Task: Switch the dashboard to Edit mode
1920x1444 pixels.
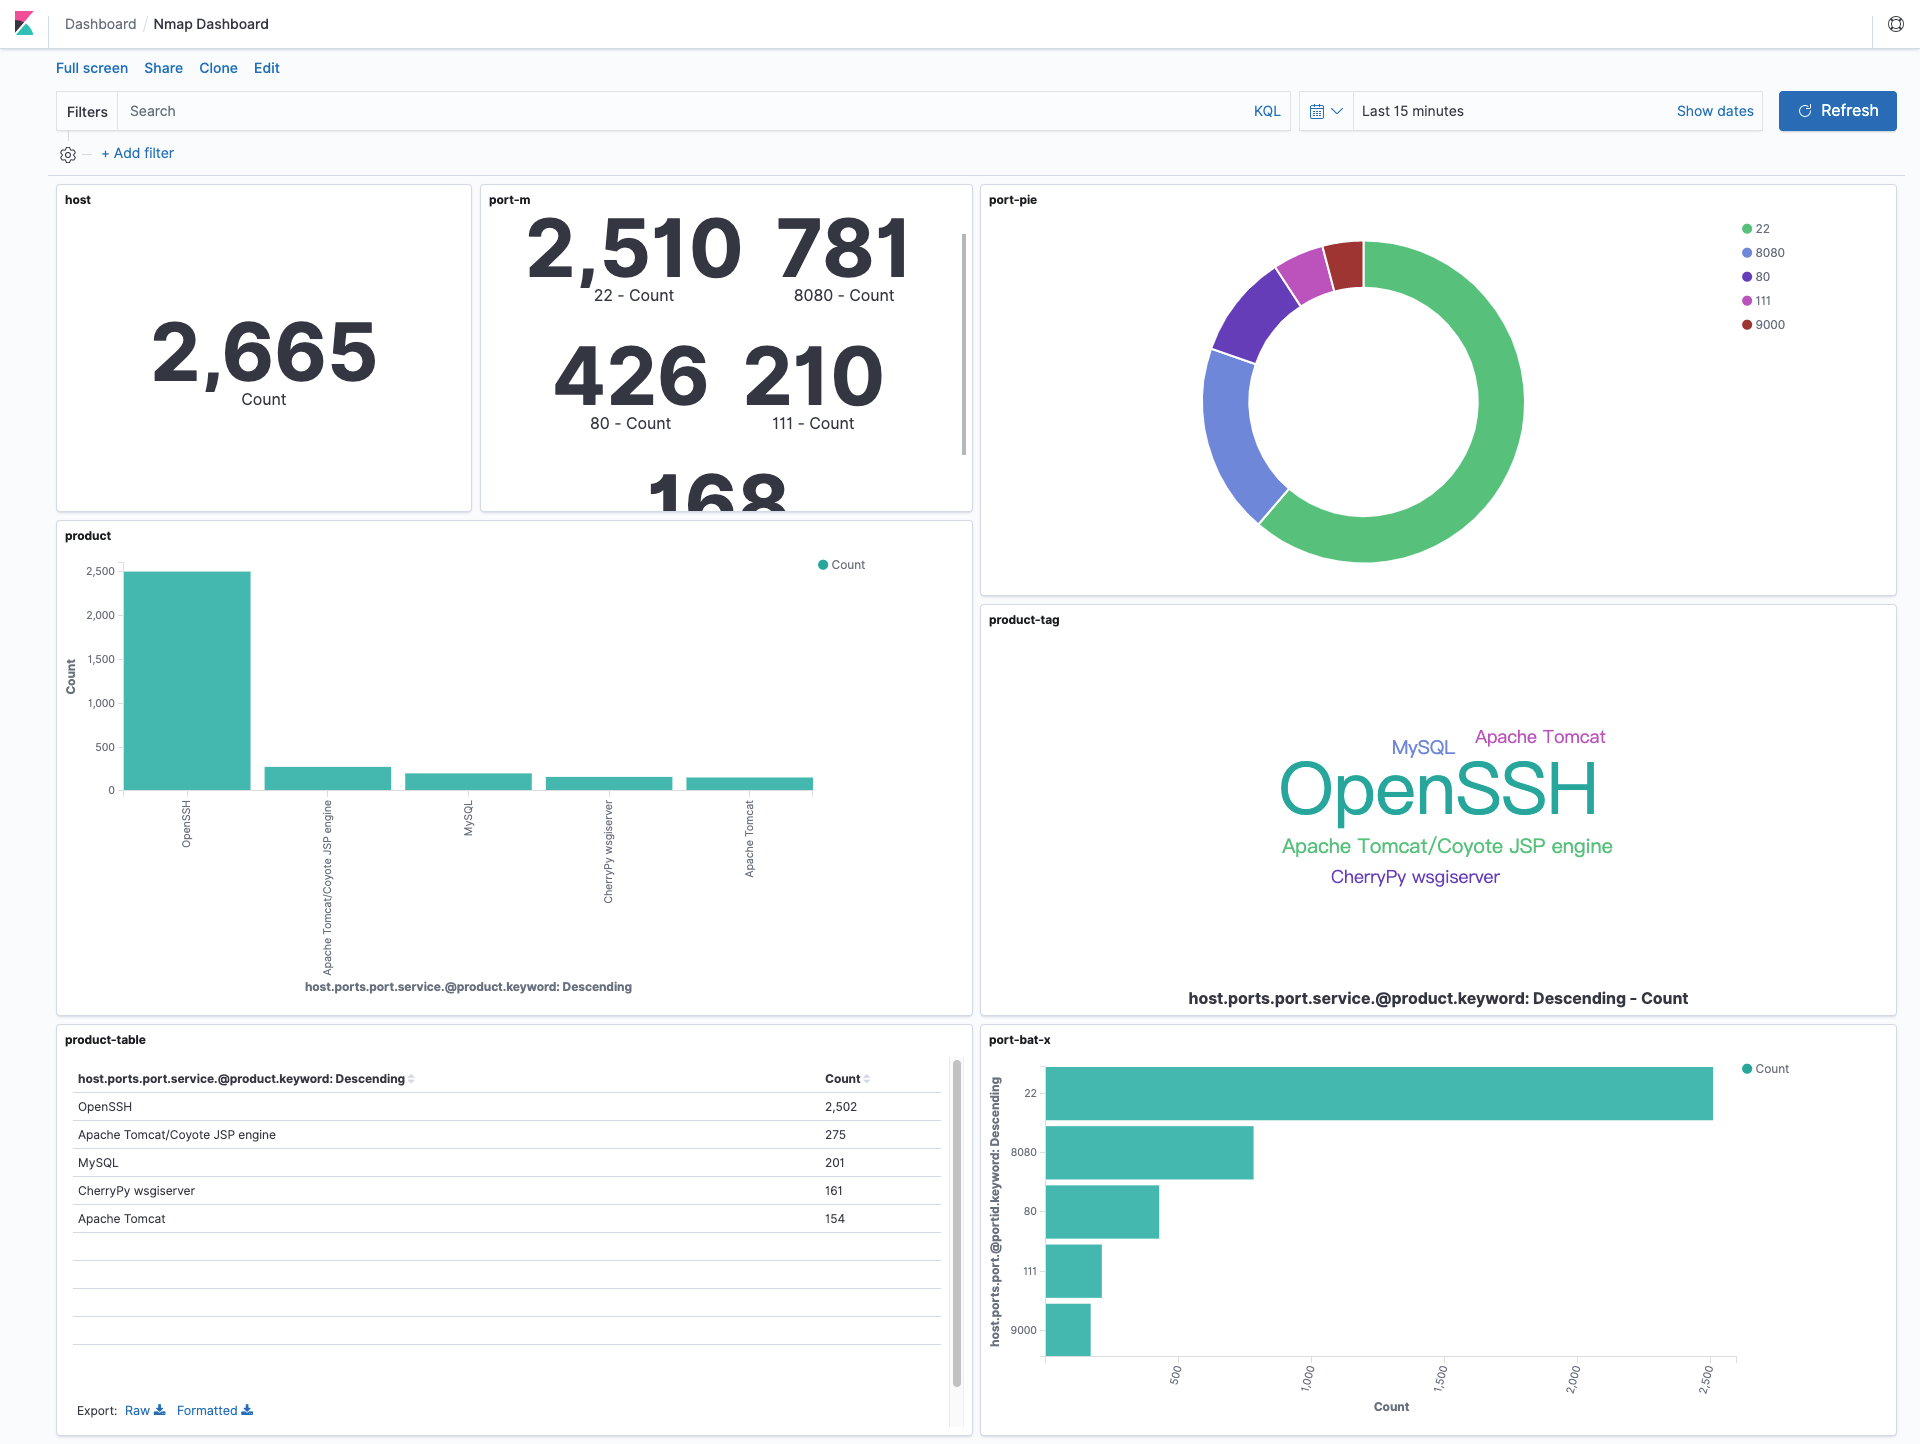Action: pos(267,68)
